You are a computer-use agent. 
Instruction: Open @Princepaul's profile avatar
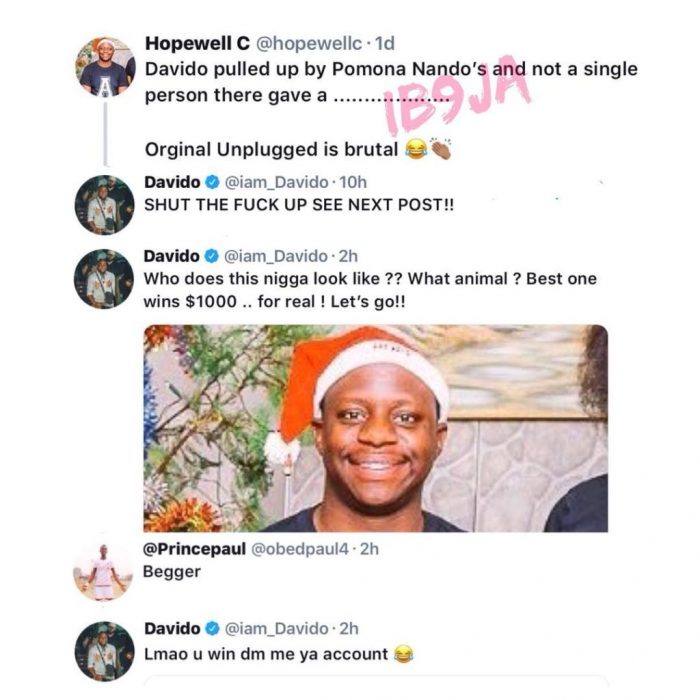pyautogui.click(x=103, y=572)
